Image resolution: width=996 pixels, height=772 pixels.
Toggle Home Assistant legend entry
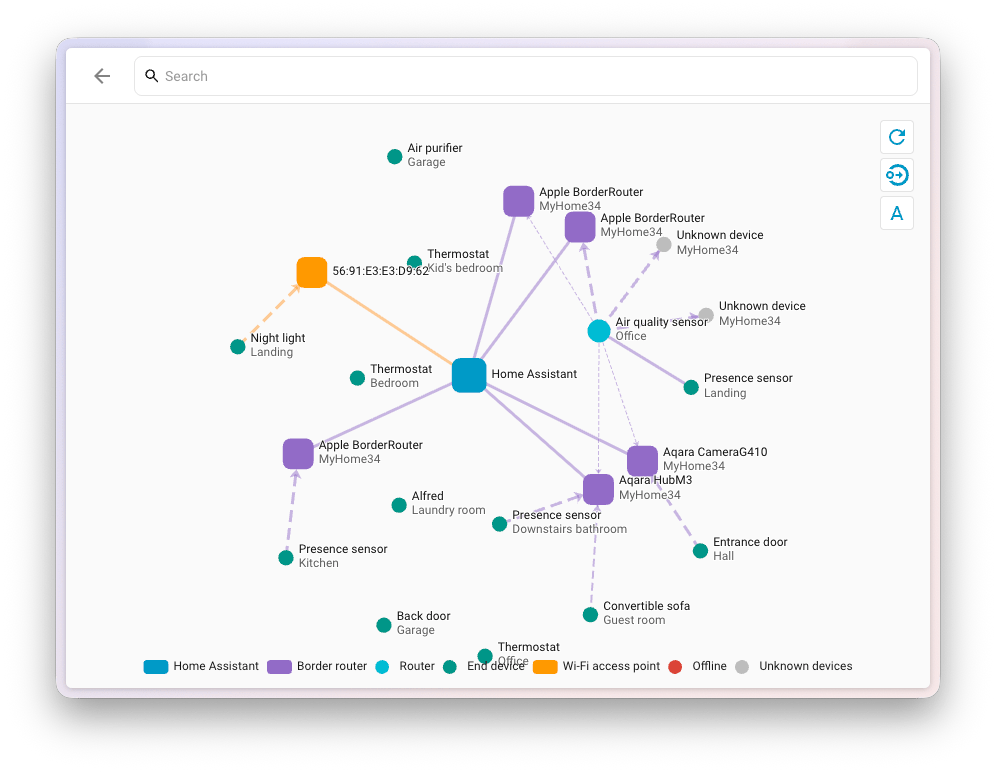click(201, 666)
